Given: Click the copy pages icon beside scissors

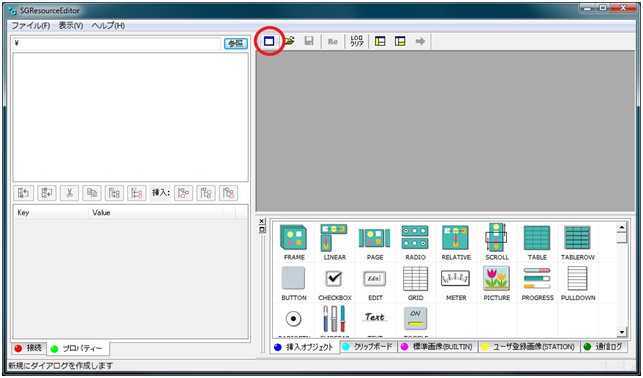Looking at the screenshot, I should pyautogui.click(x=92, y=193).
